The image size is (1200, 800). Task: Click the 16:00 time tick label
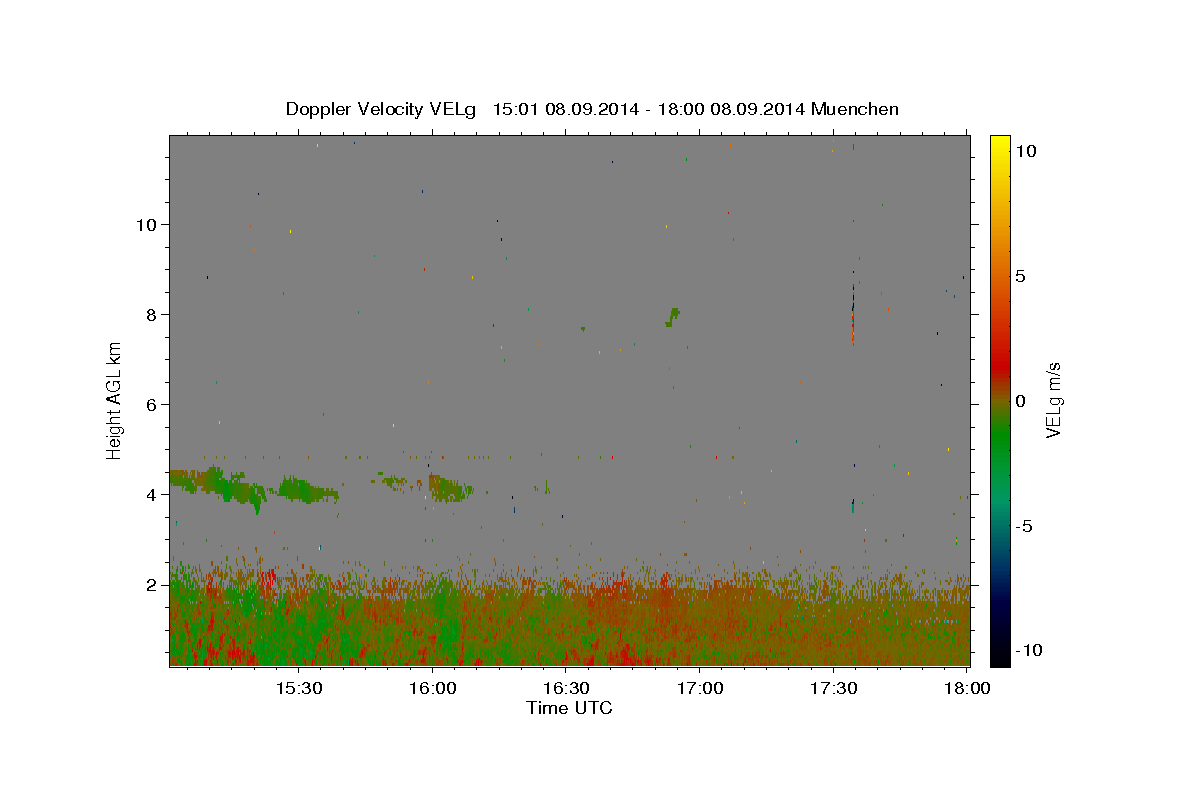point(432,689)
